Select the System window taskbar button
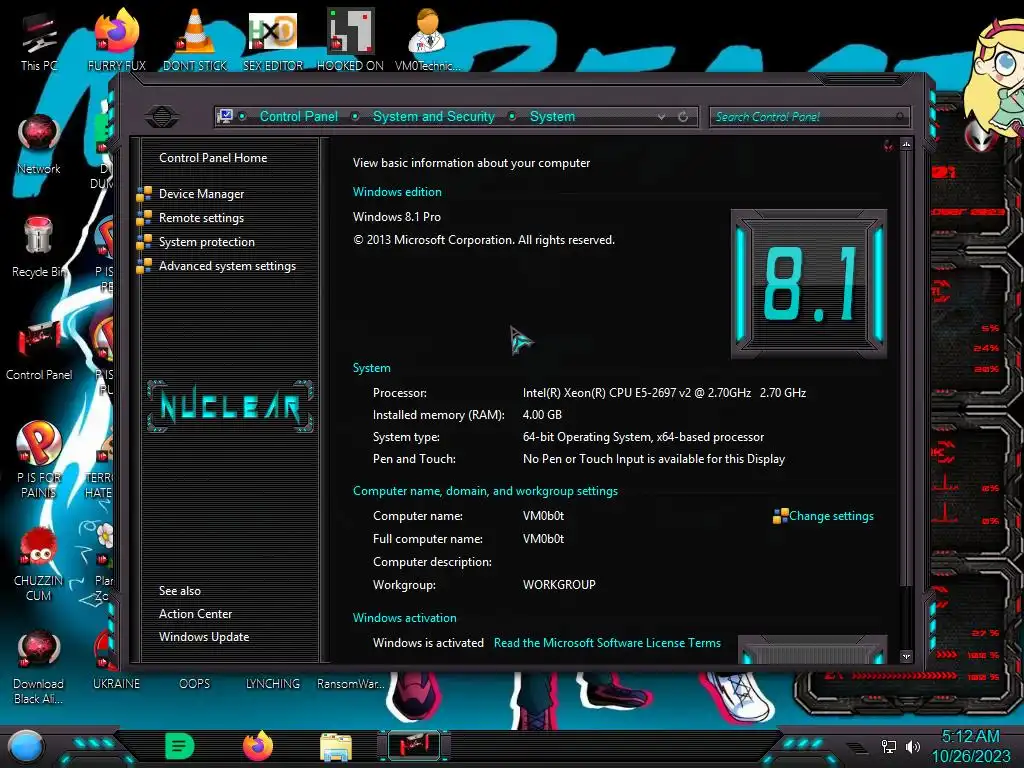 click(414, 746)
